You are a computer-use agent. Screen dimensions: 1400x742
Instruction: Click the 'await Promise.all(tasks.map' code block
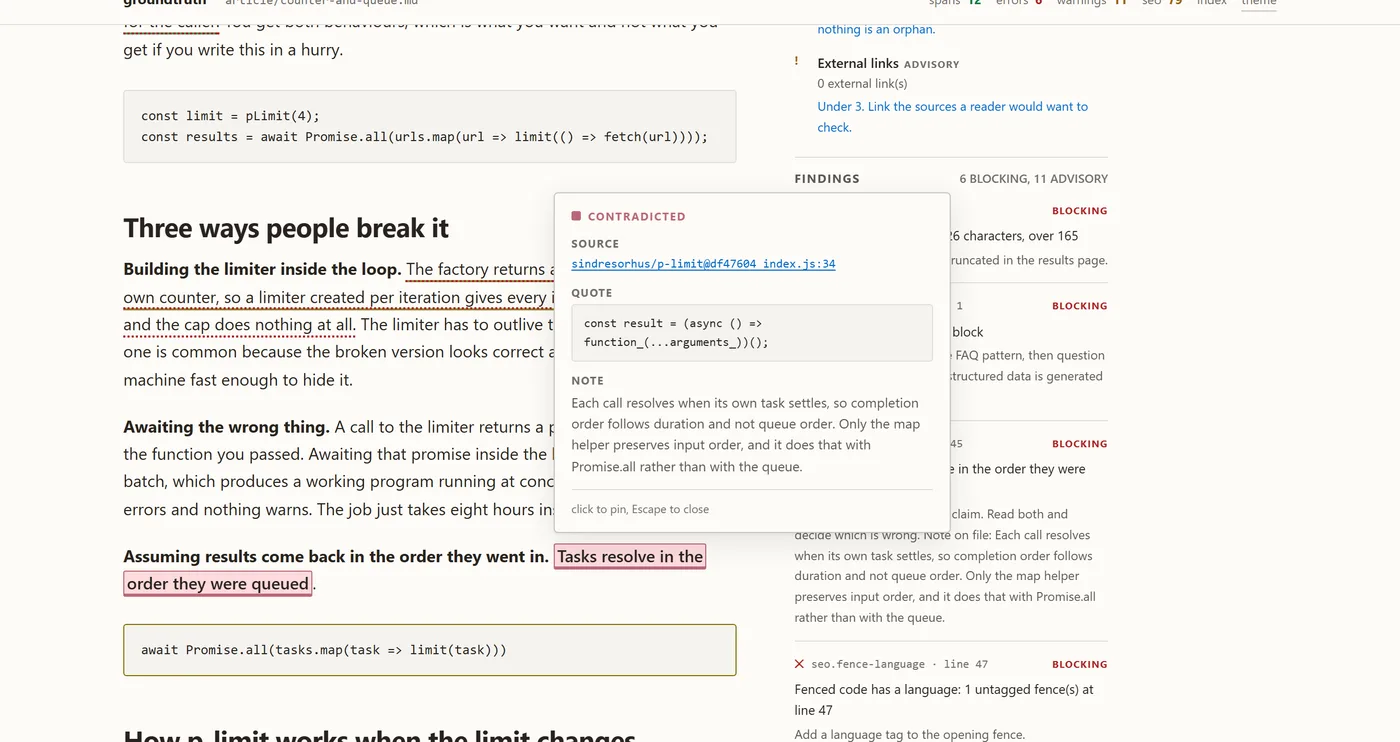[429, 650]
